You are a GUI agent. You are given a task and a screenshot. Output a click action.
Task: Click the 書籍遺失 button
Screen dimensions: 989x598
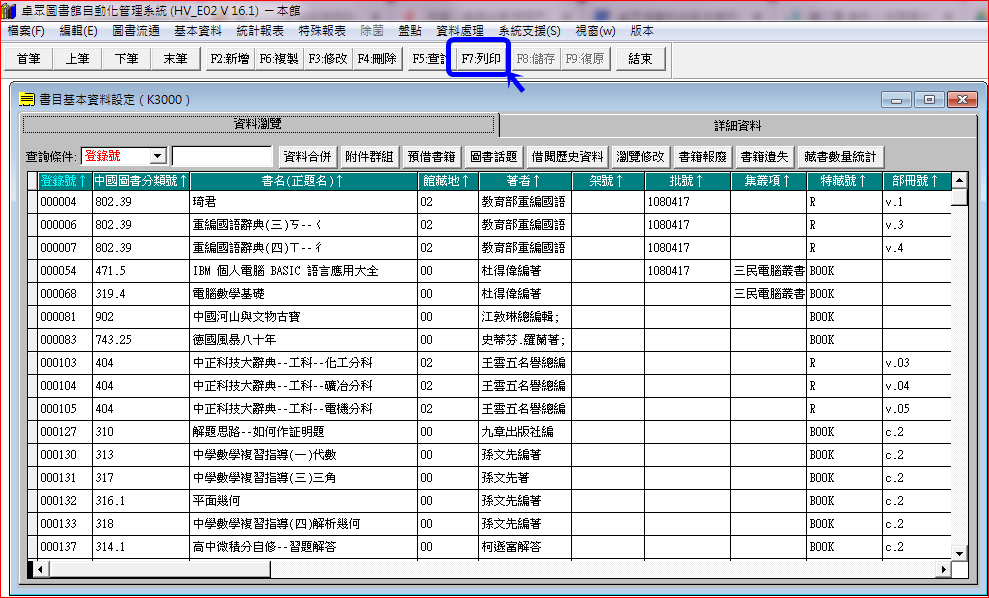point(764,156)
